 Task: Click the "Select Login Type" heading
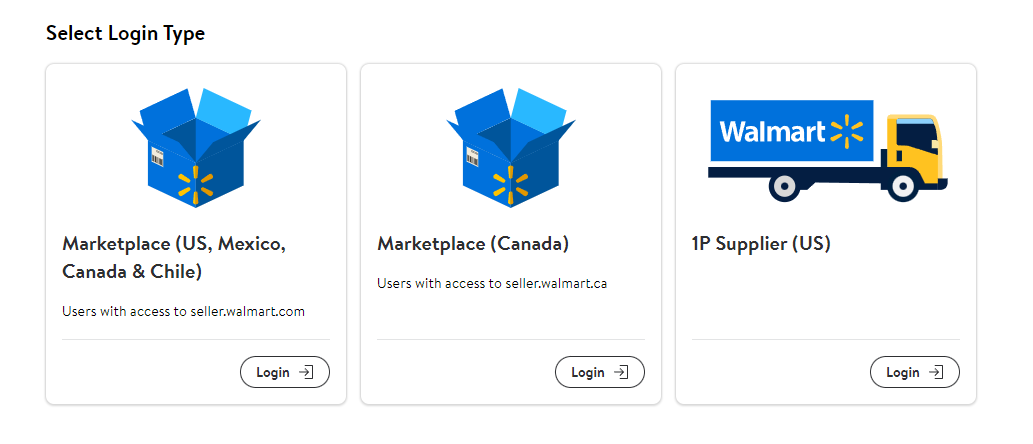[125, 33]
